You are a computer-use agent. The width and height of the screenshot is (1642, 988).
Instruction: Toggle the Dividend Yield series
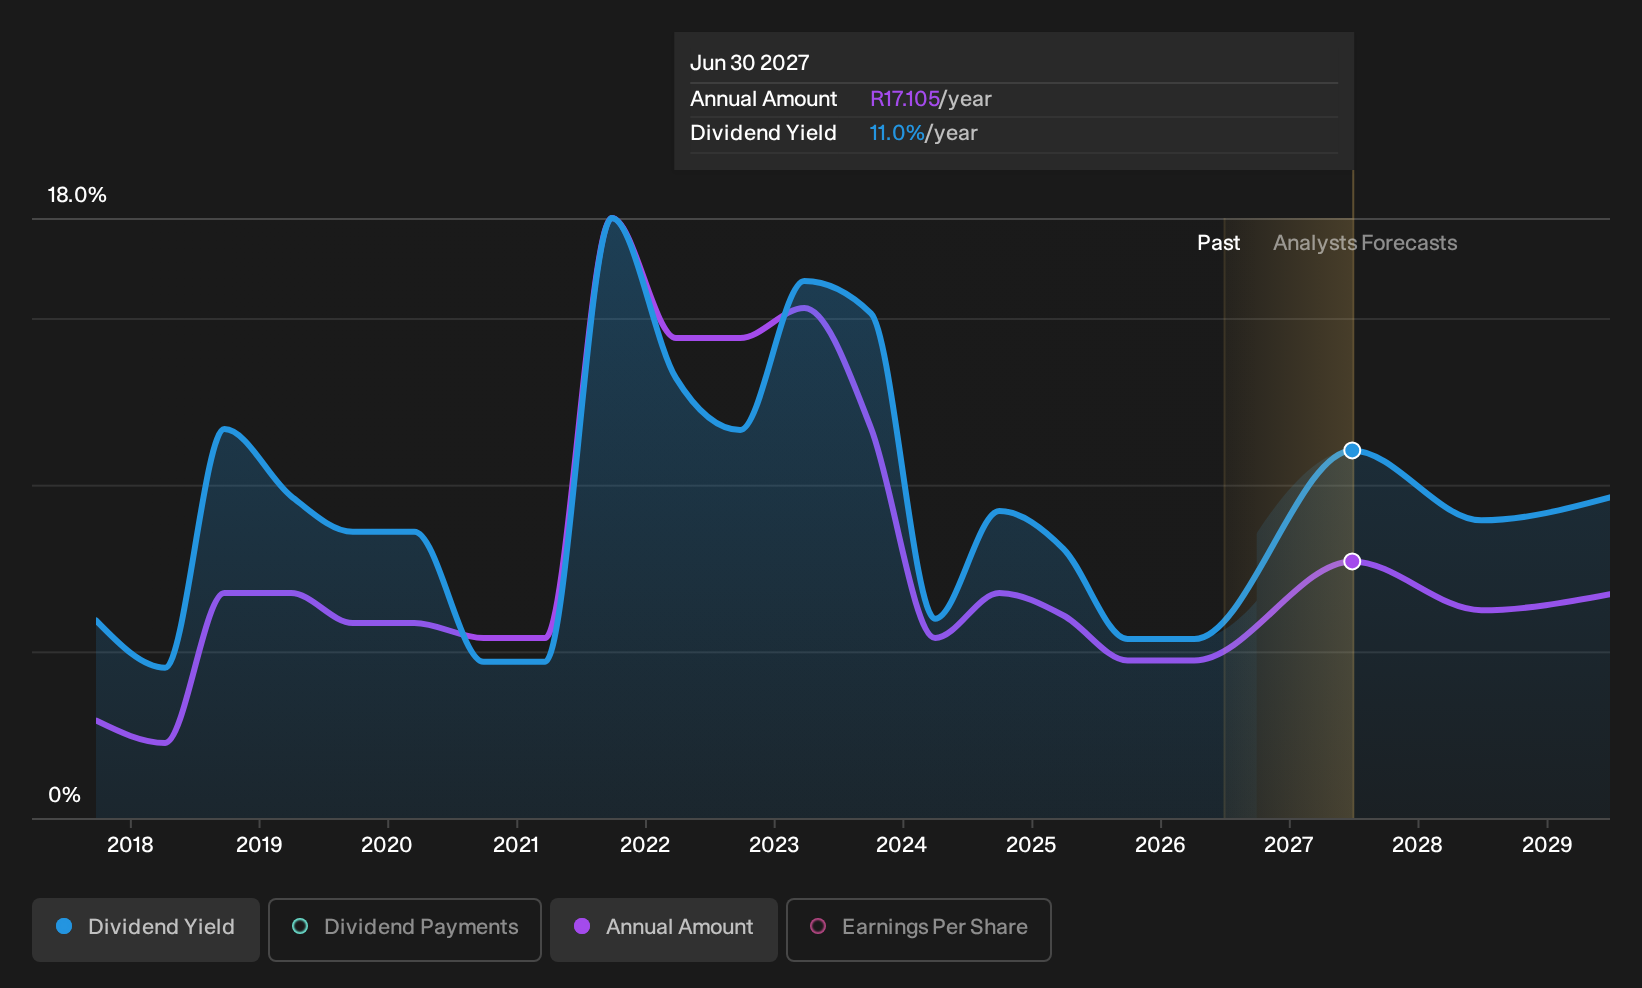point(146,929)
